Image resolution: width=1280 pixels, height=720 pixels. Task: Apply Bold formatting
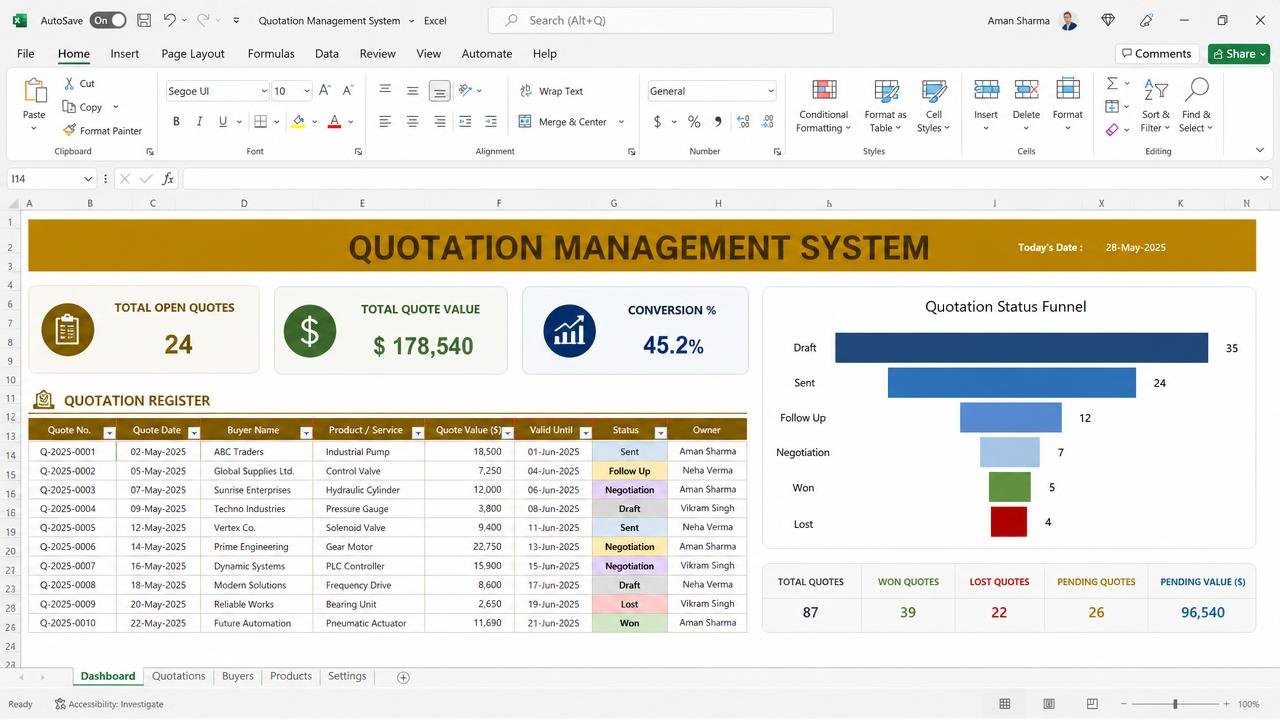pos(176,122)
